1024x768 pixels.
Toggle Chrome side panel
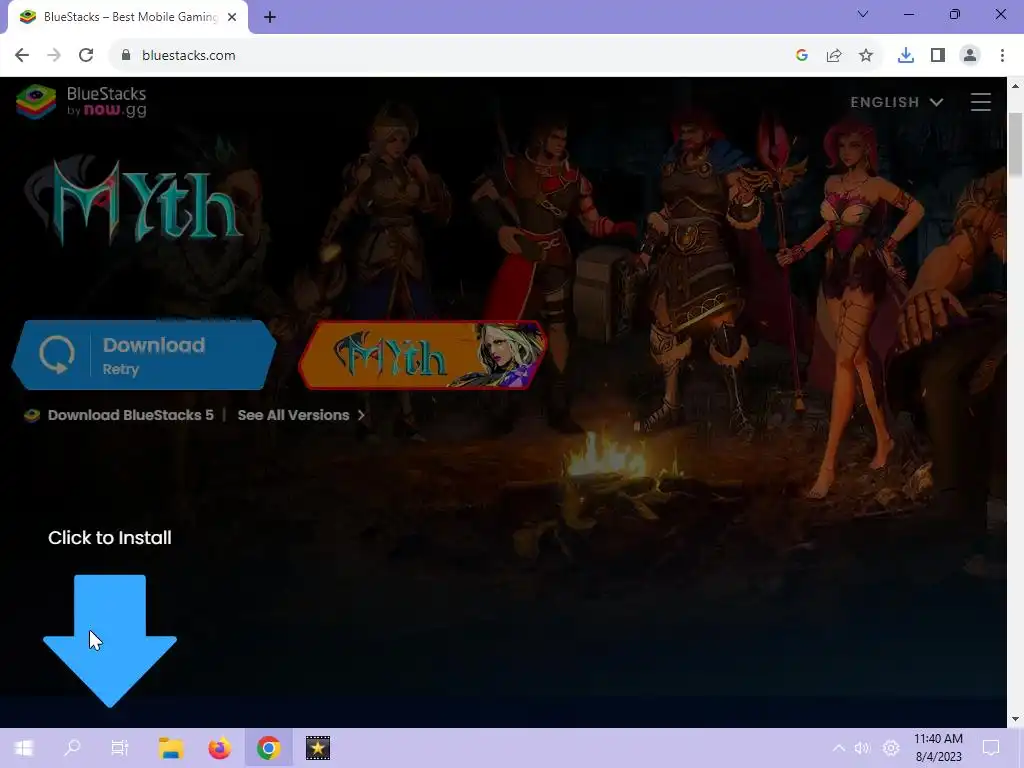(938, 56)
